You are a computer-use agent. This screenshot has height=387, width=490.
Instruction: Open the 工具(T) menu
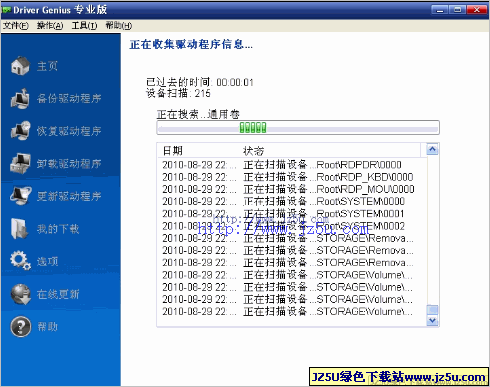click(84, 26)
